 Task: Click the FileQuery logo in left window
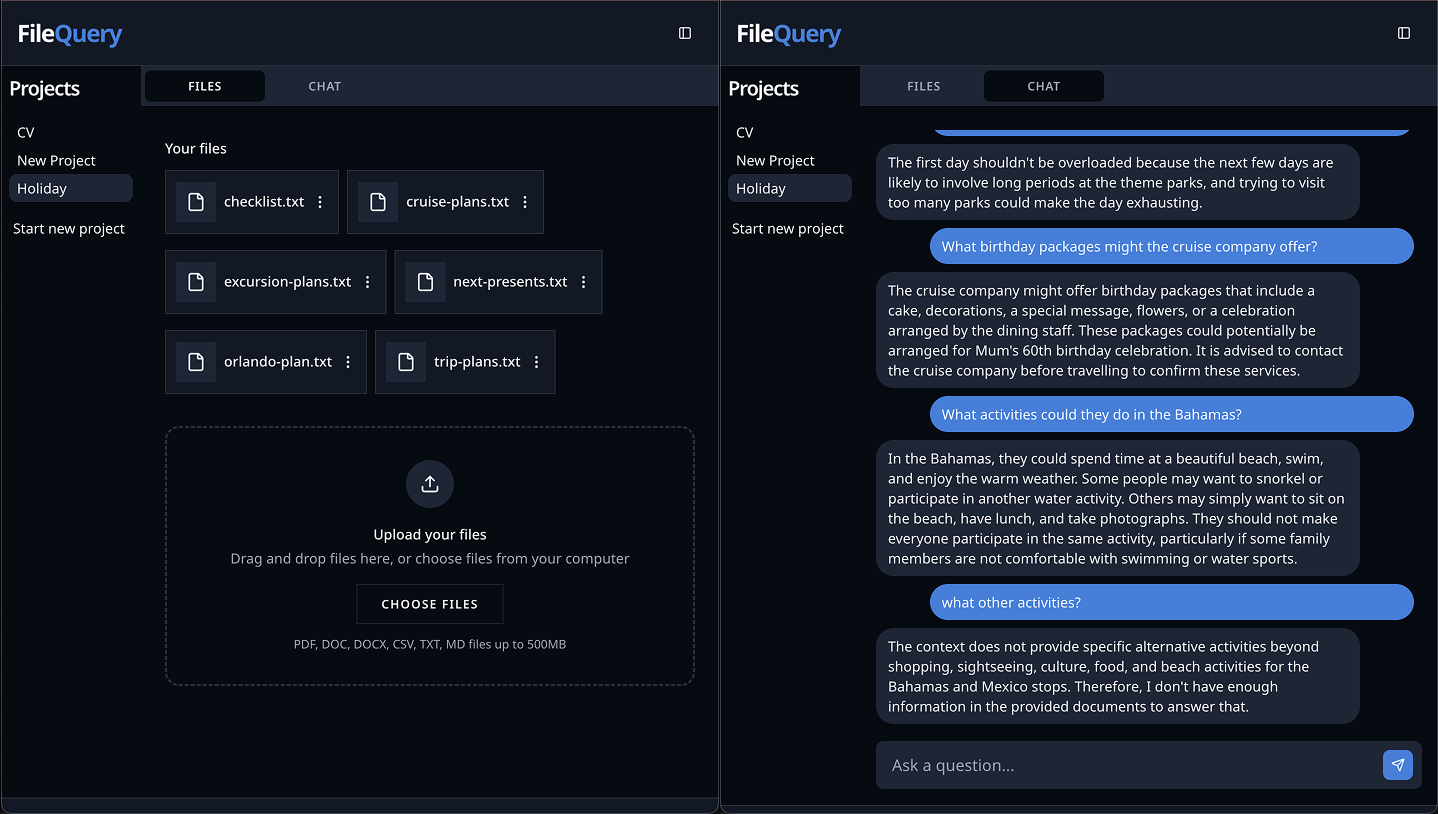pyautogui.click(x=70, y=34)
